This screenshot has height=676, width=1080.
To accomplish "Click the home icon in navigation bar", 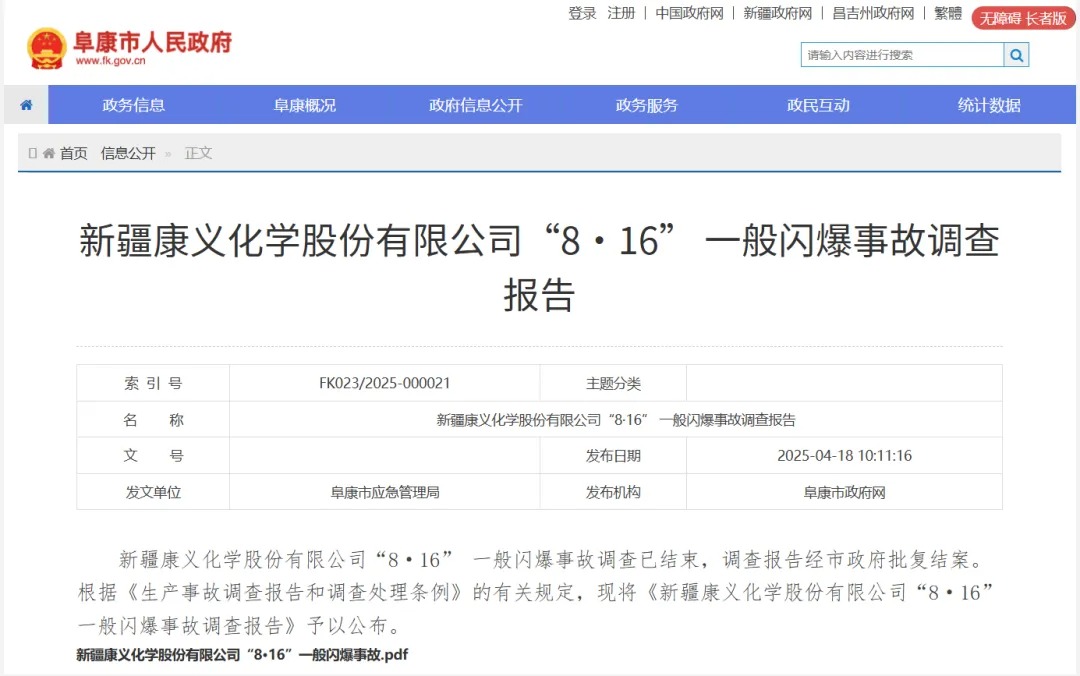I will [x=26, y=105].
